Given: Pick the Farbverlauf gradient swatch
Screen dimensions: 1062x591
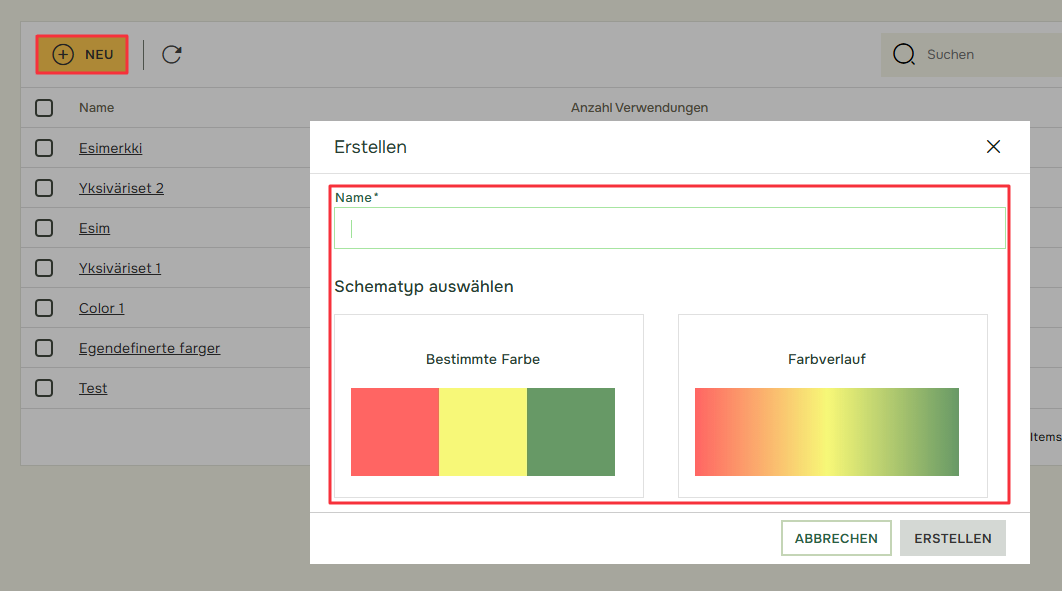Looking at the screenshot, I should point(826,432).
